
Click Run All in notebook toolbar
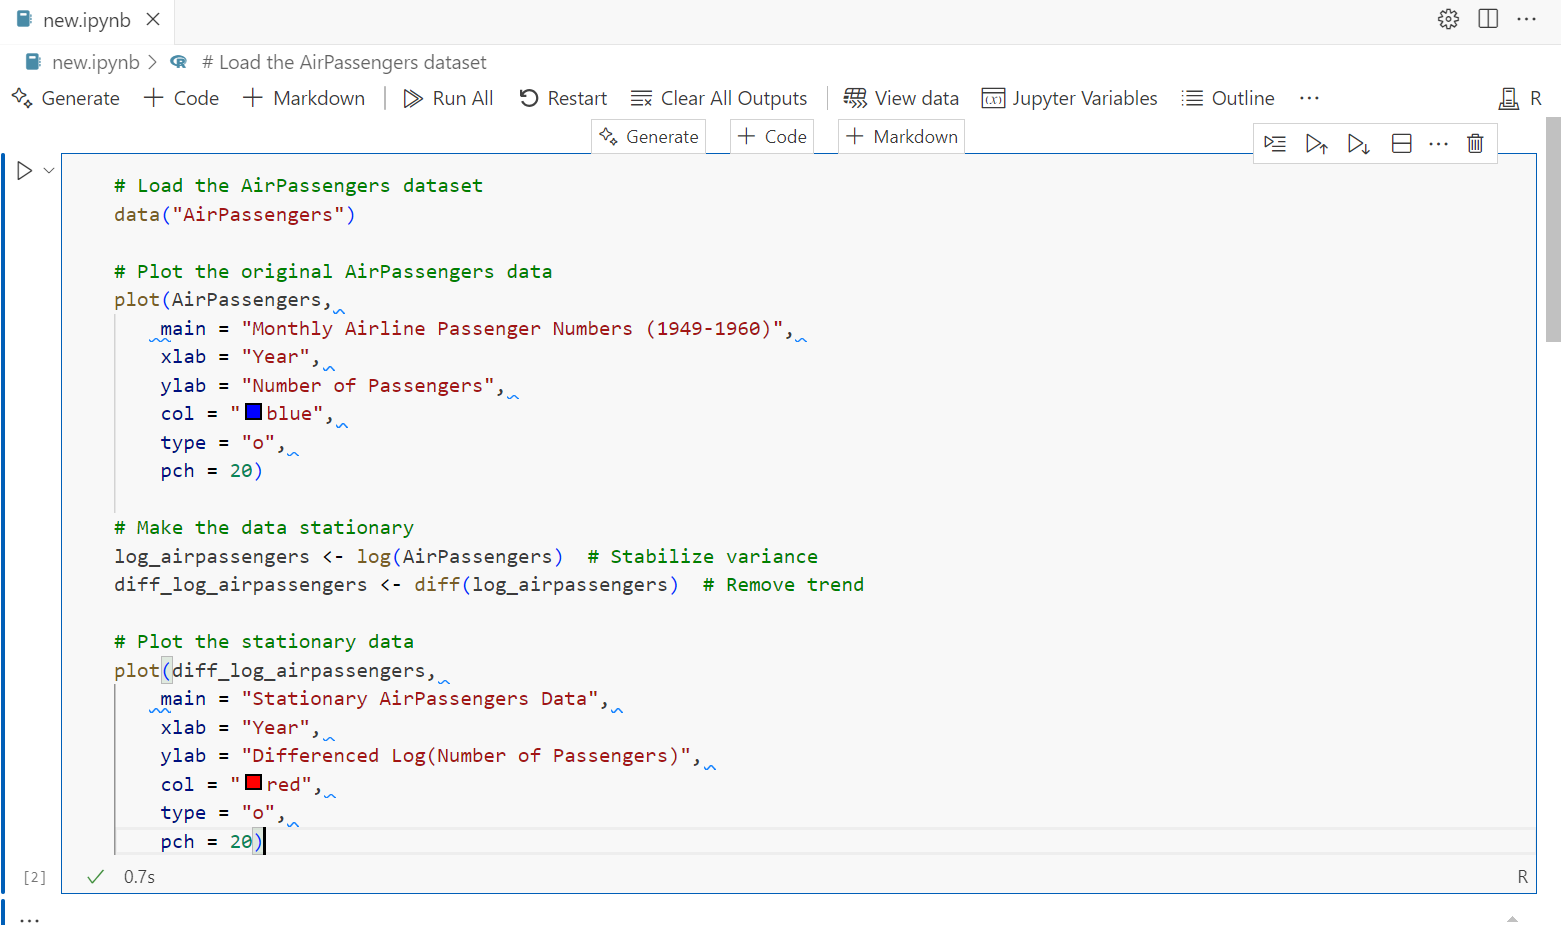[x=448, y=98]
